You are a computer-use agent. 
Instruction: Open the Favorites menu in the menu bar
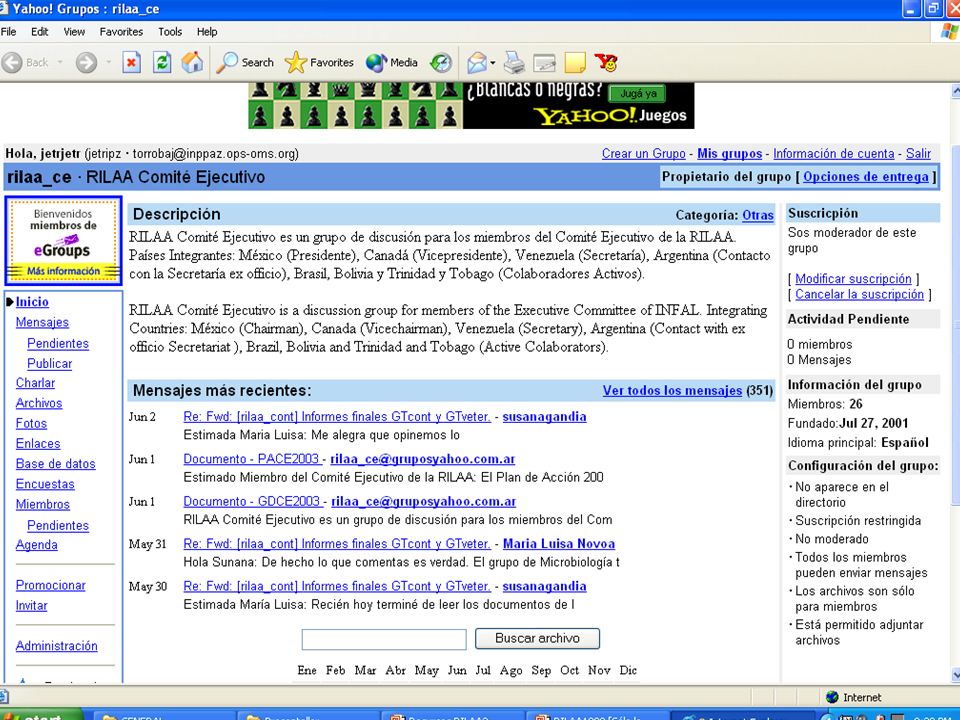pos(121,32)
